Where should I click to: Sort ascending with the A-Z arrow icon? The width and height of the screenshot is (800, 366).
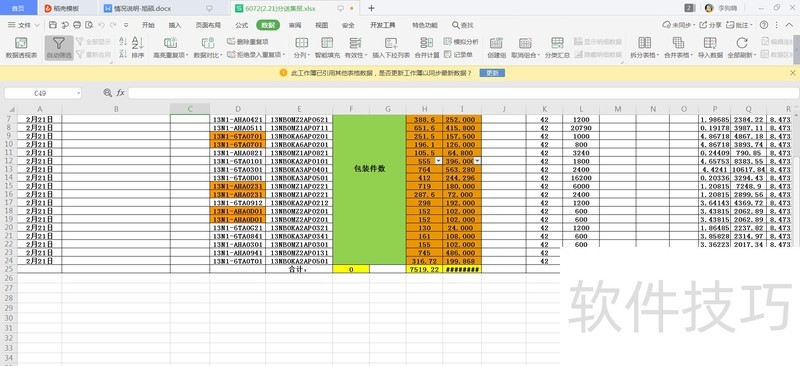[123, 42]
